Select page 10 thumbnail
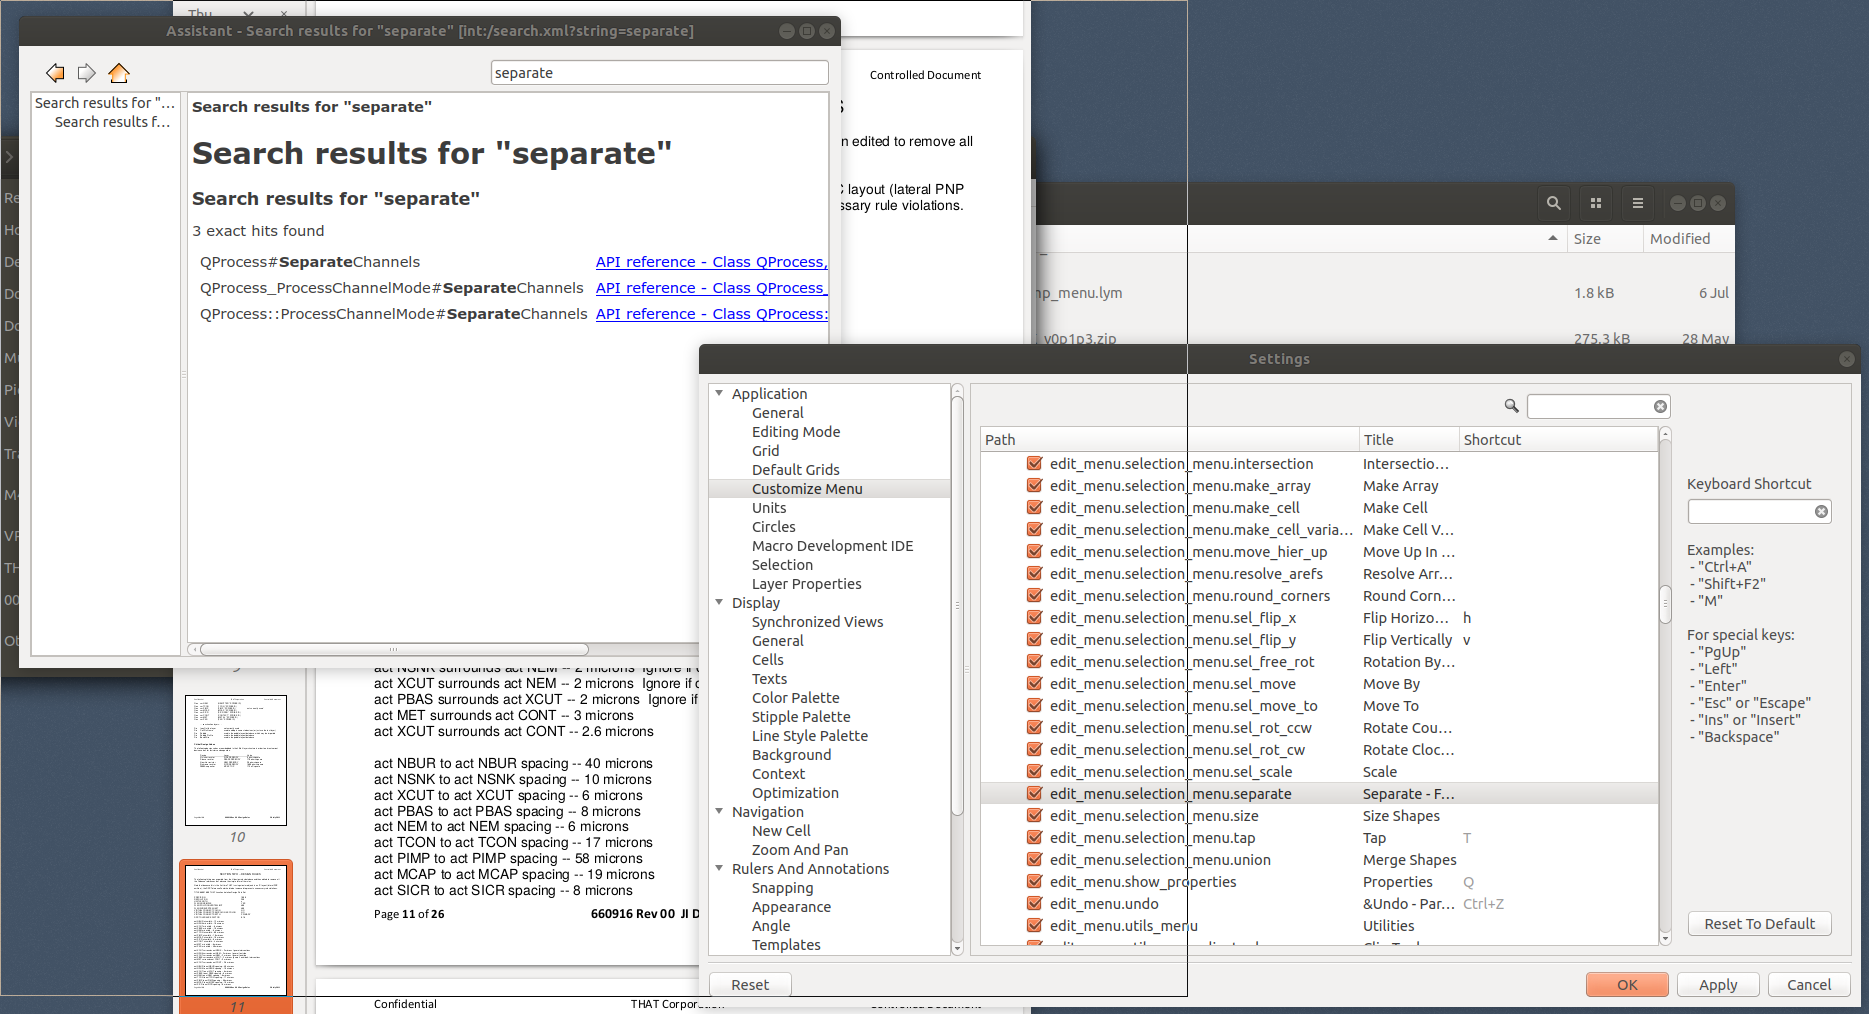 (x=236, y=760)
